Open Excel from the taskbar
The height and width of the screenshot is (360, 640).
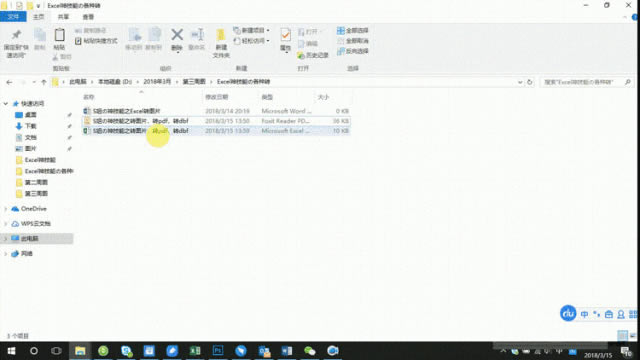195,351
